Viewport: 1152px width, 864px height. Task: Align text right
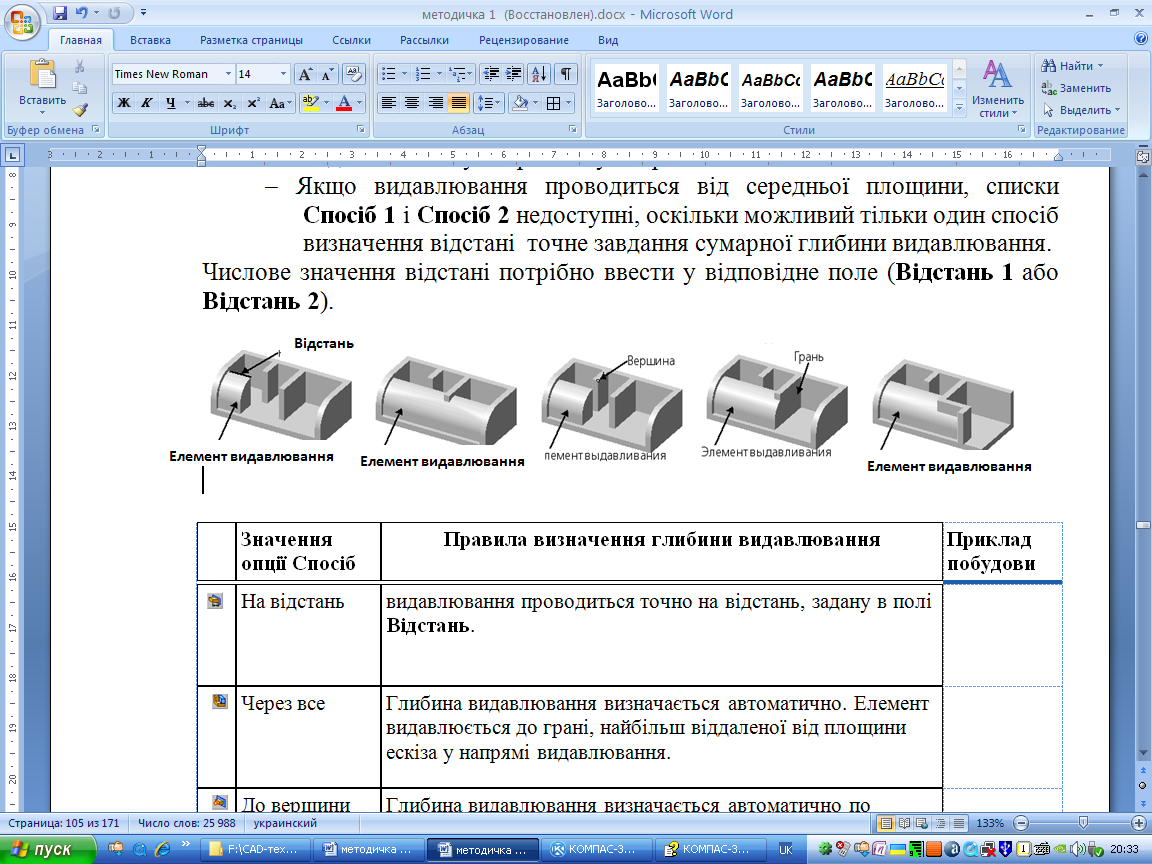pyautogui.click(x=436, y=103)
